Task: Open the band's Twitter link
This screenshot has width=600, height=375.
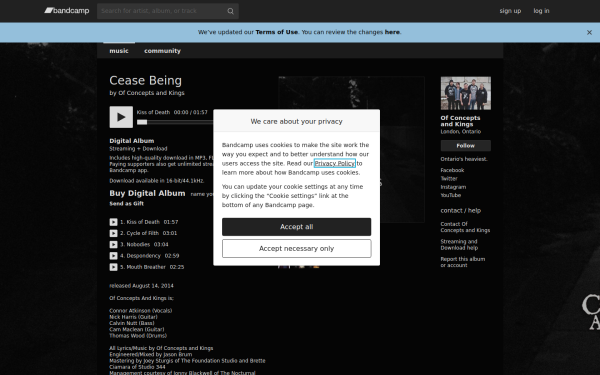Action: point(449,179)
